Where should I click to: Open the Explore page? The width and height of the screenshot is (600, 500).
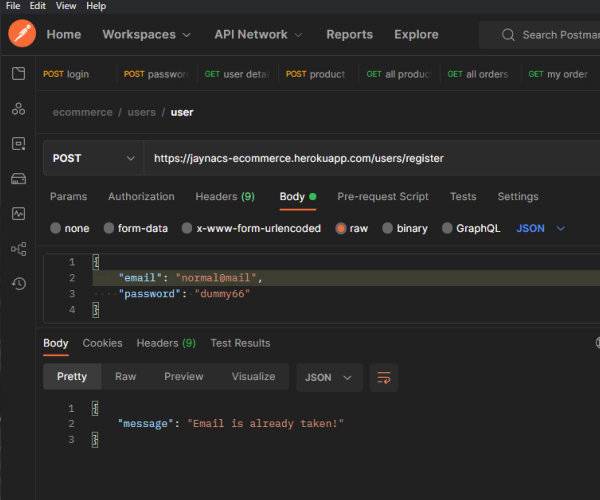pos(416,34)
